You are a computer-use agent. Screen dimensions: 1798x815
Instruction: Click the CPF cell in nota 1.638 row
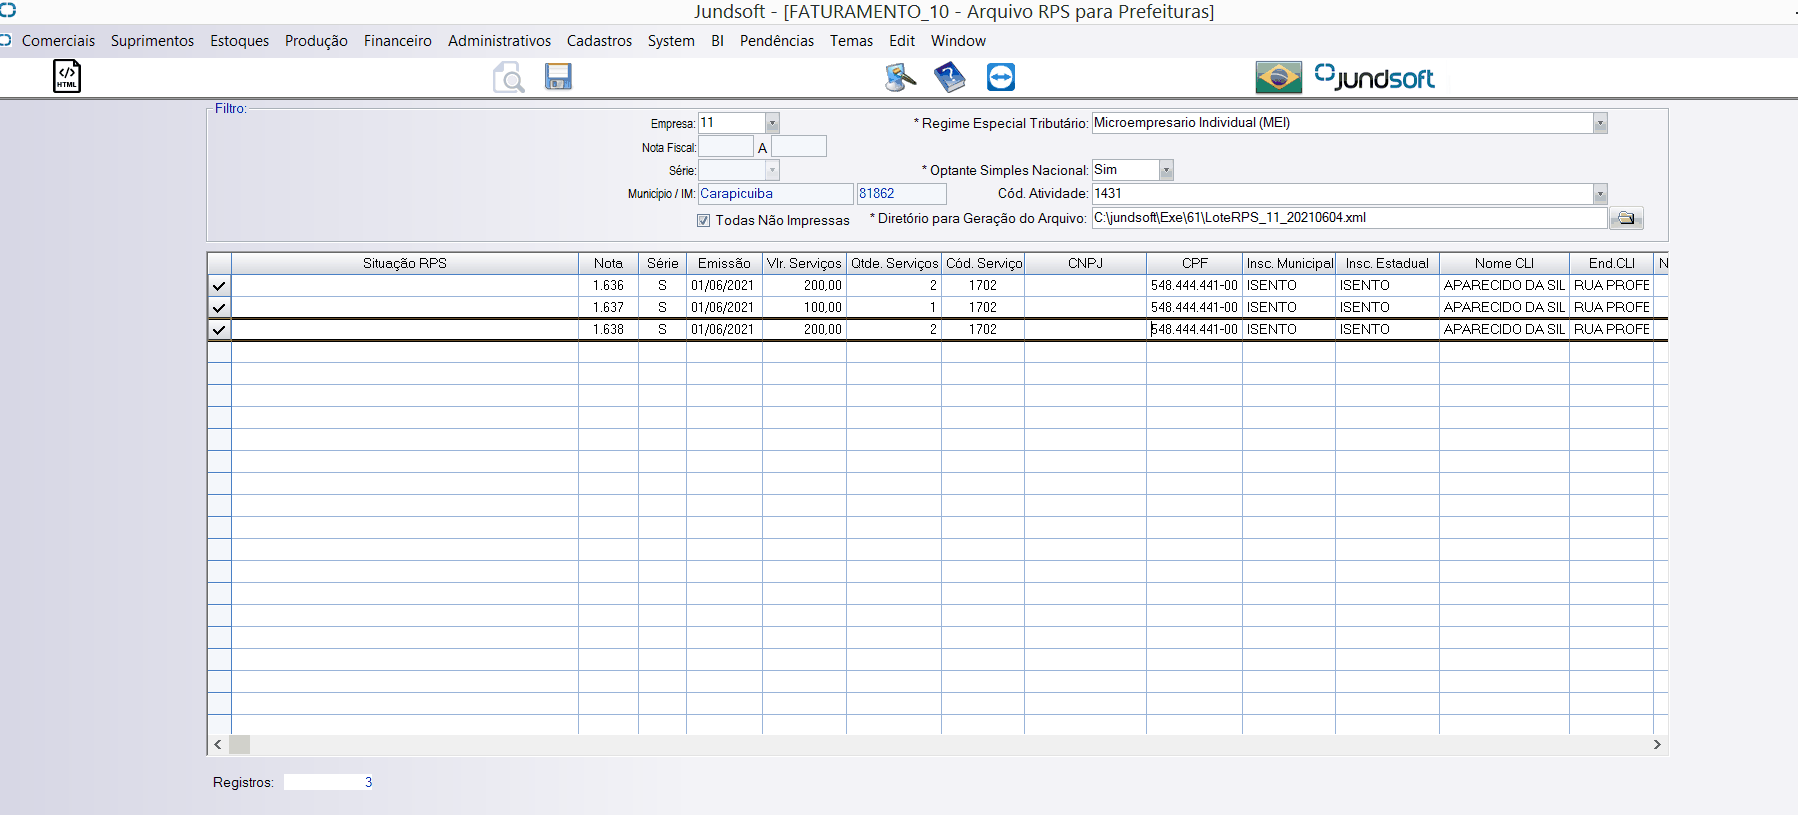pyautogui.click(x=1194, y=330)
